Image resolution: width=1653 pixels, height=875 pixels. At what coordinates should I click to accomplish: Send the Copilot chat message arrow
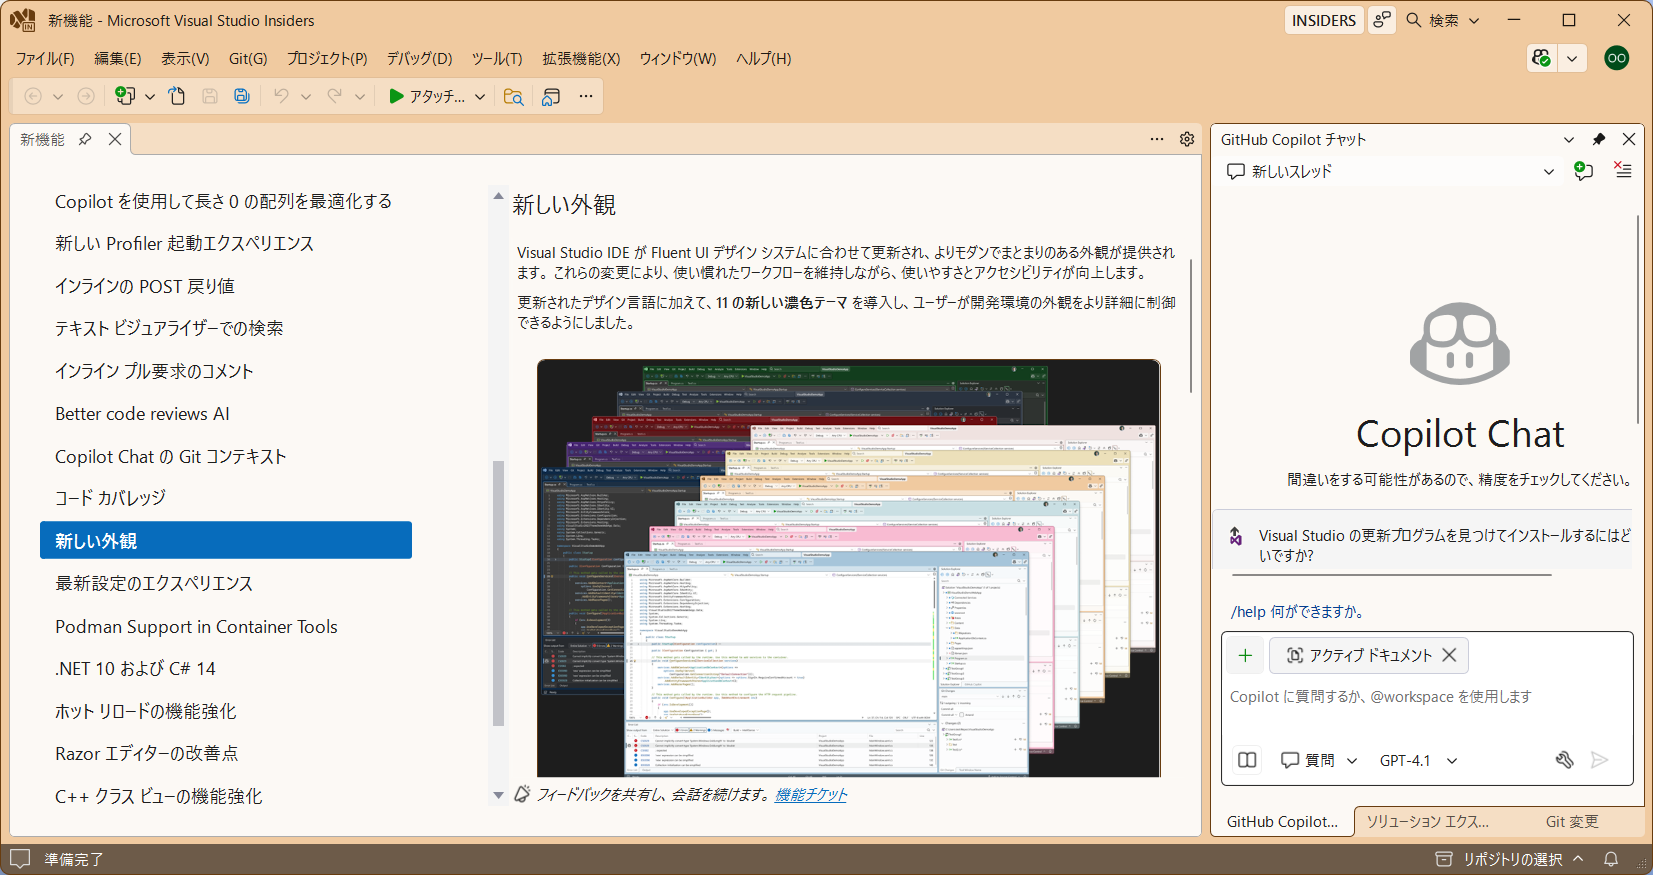tap(1600, 760)
